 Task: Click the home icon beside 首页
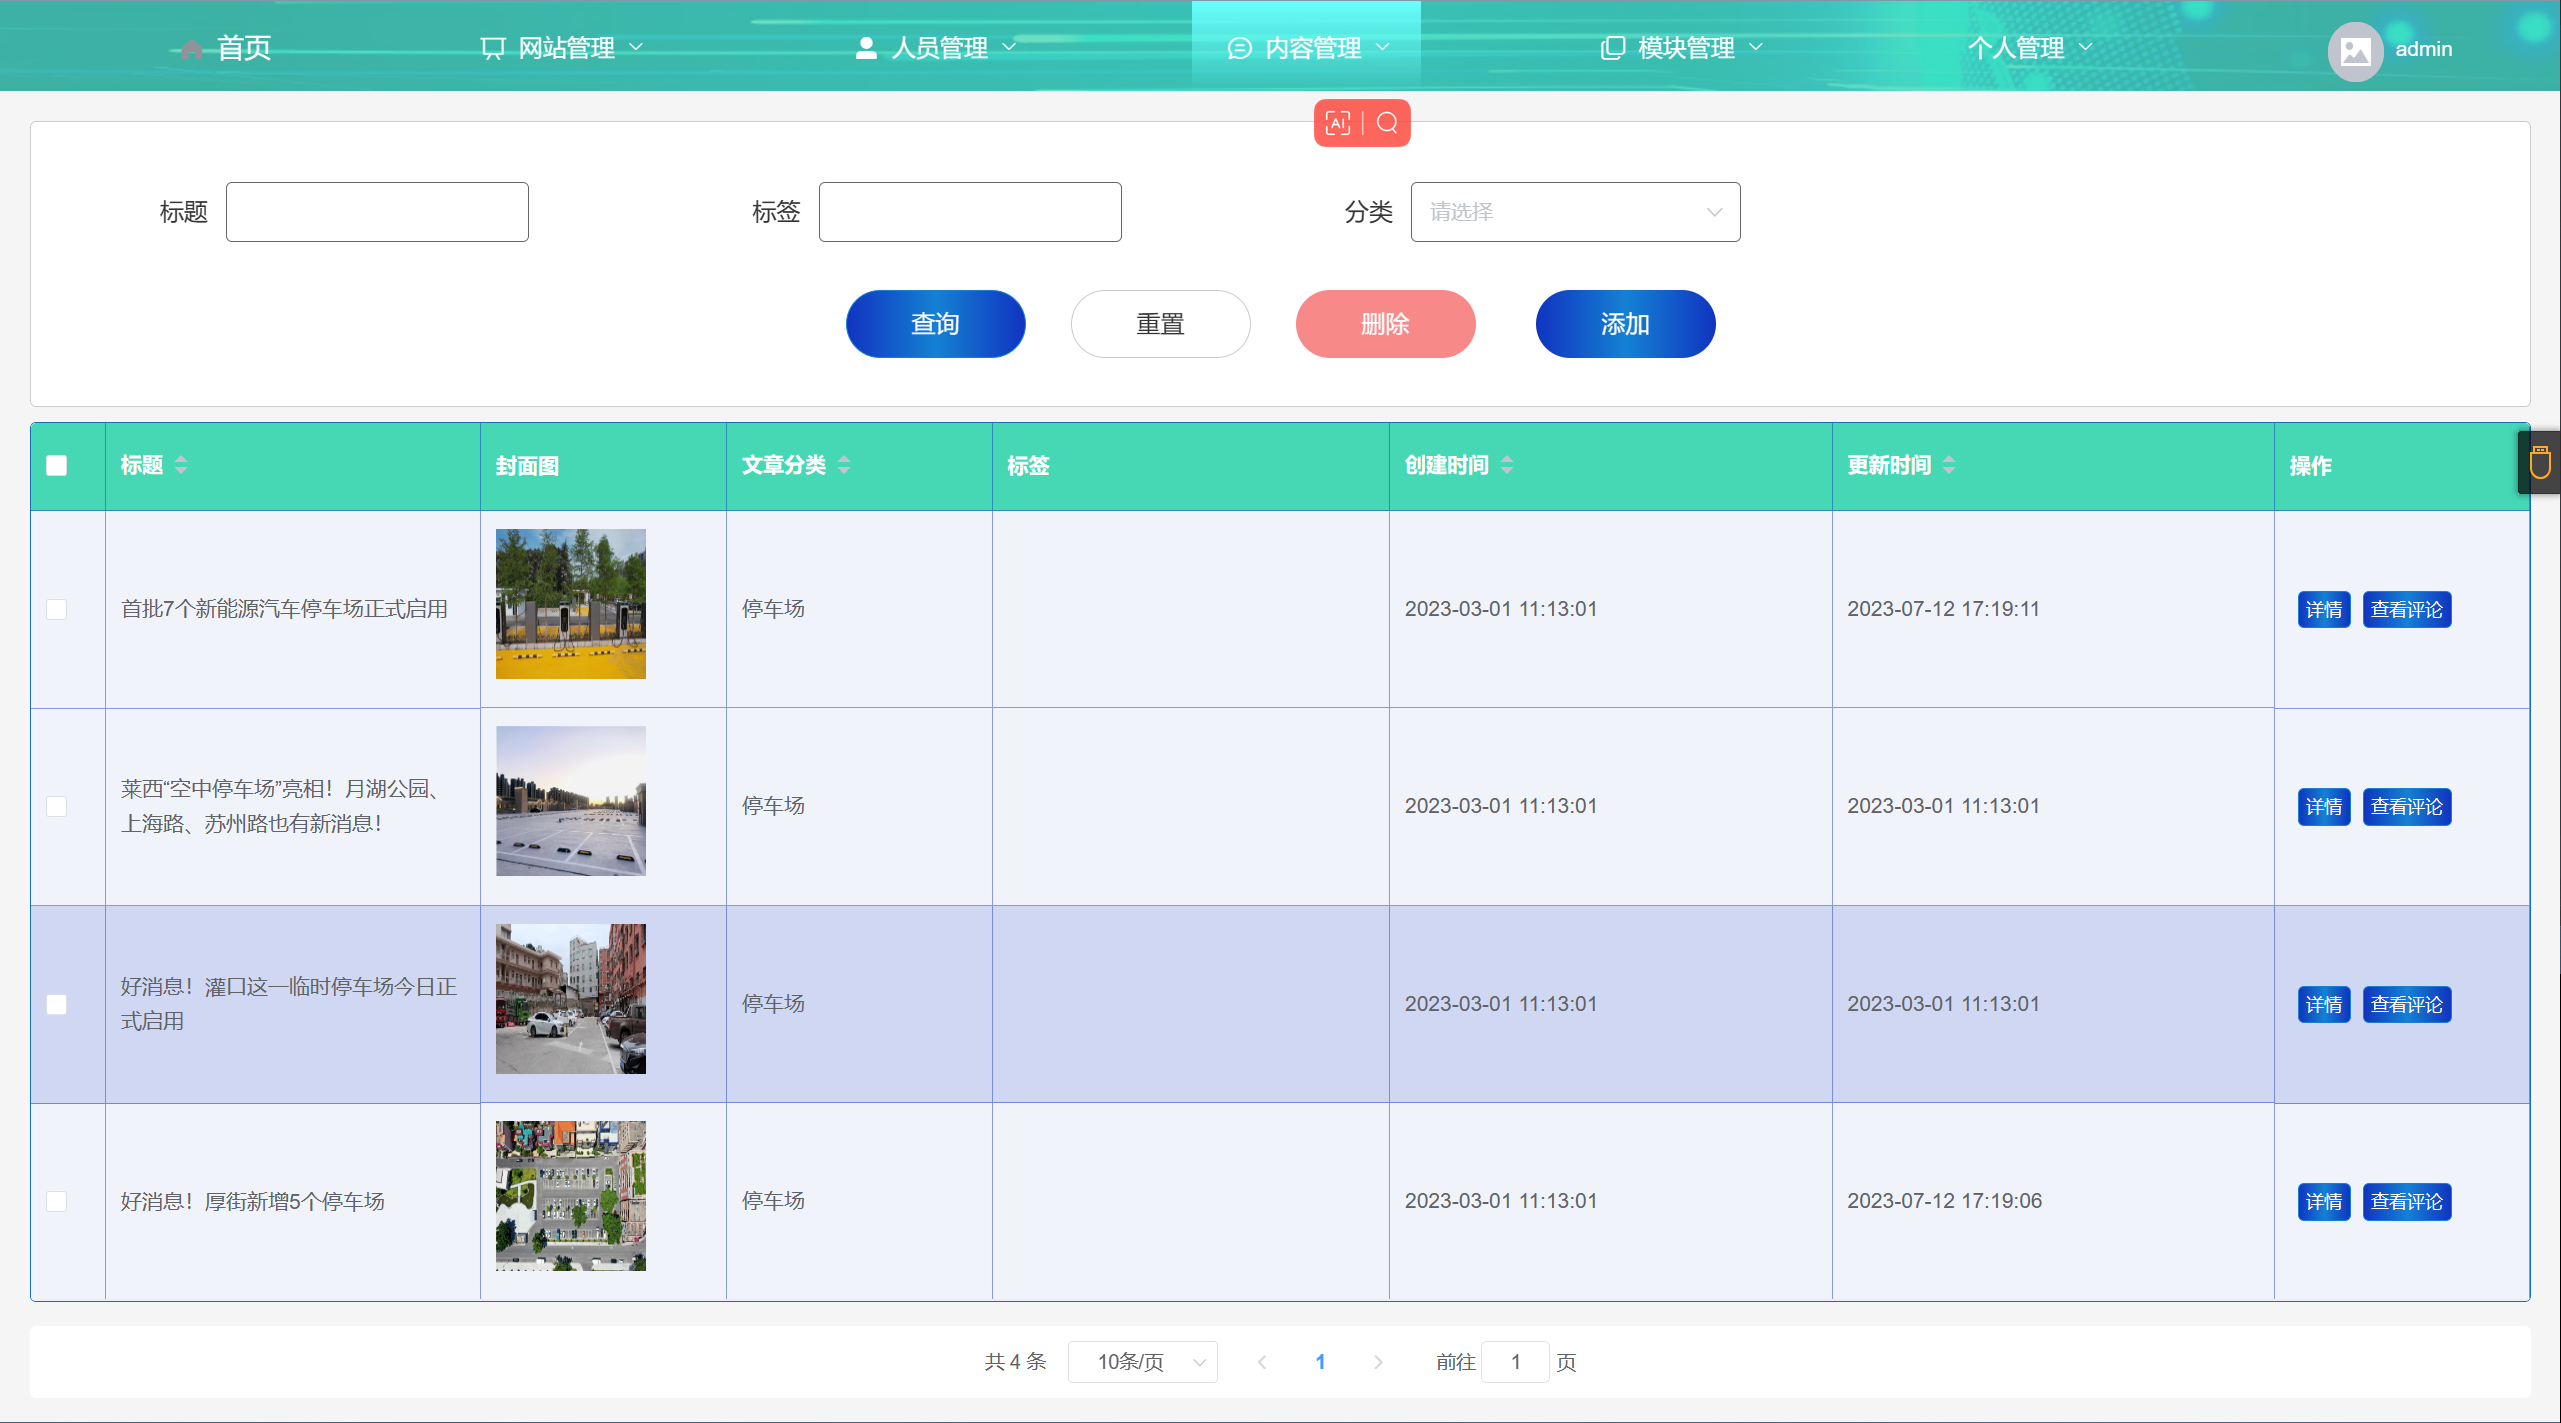pos(192,49)
